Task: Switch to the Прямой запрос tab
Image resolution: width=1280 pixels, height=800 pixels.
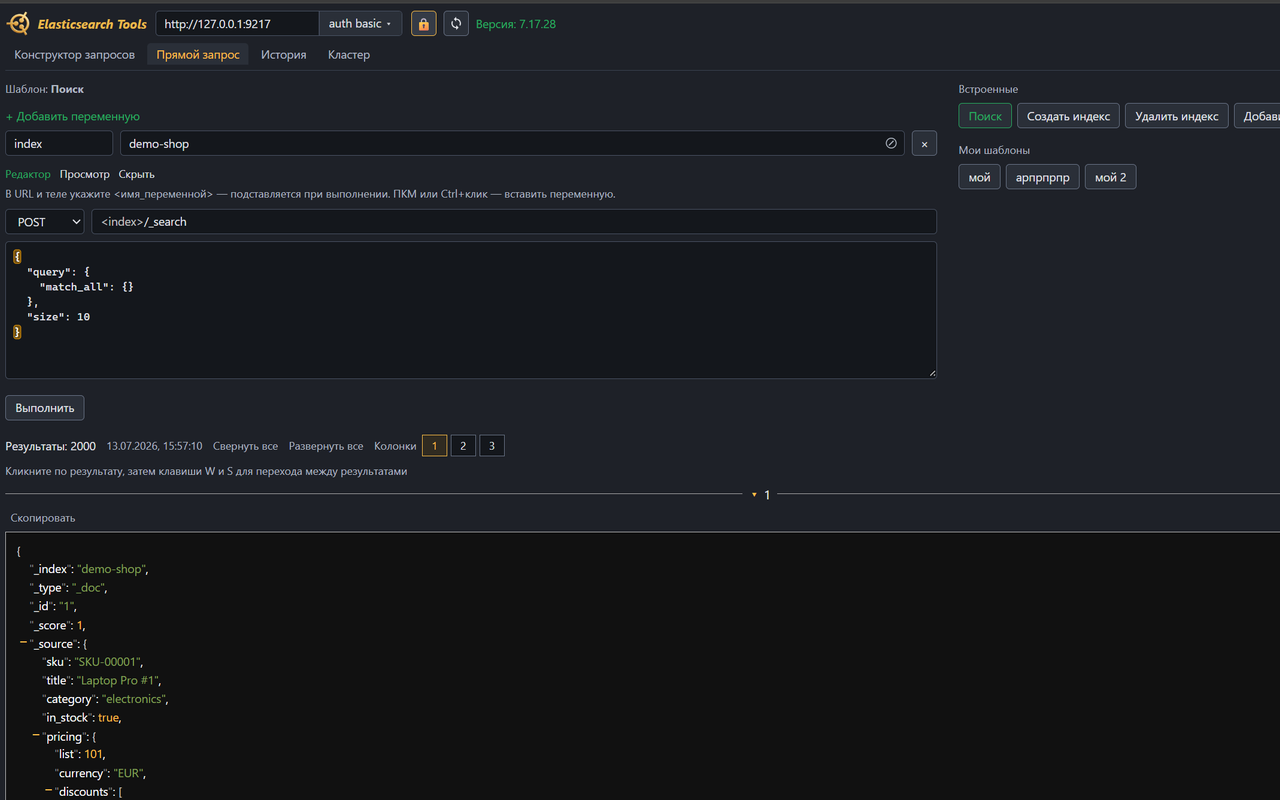Action: point(198,55)
